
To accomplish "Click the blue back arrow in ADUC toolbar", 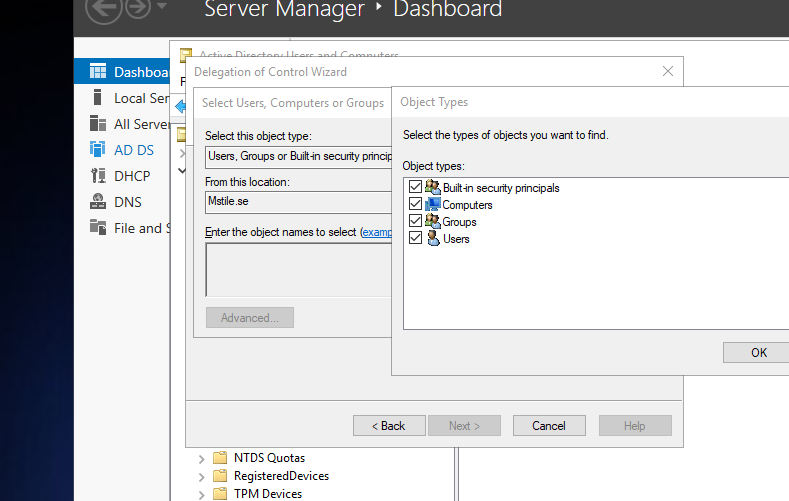I will point(180,106).
